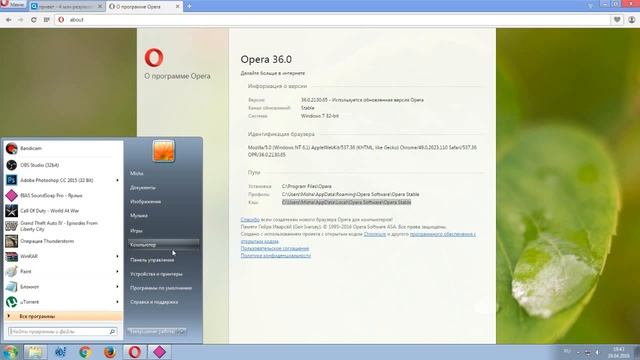Image resolution: width=640 pixels, height=360 pixels.
Task: Open Политика конфиденциальности link
Action: (x=276, y=256)
